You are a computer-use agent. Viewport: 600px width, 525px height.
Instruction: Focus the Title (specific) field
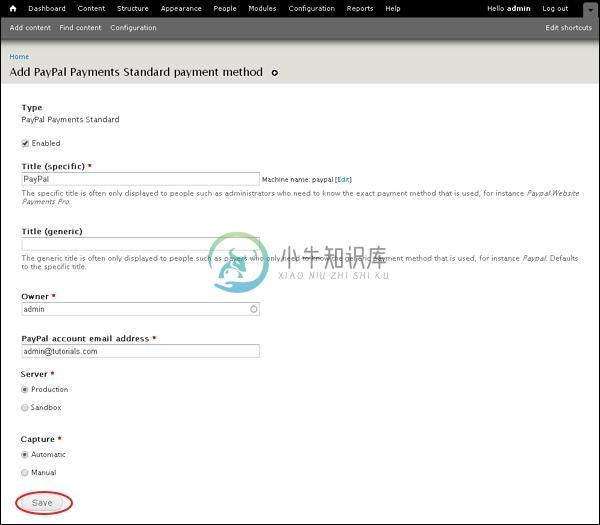(140, 179)
